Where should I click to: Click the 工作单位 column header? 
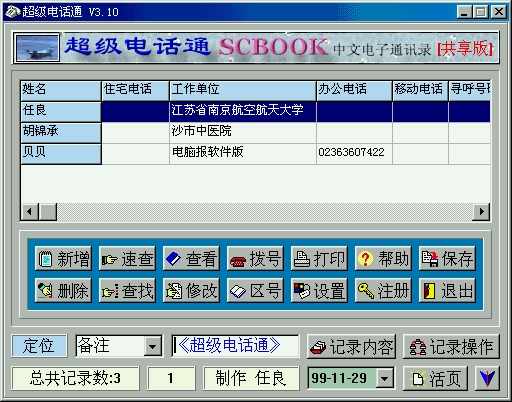243,90
